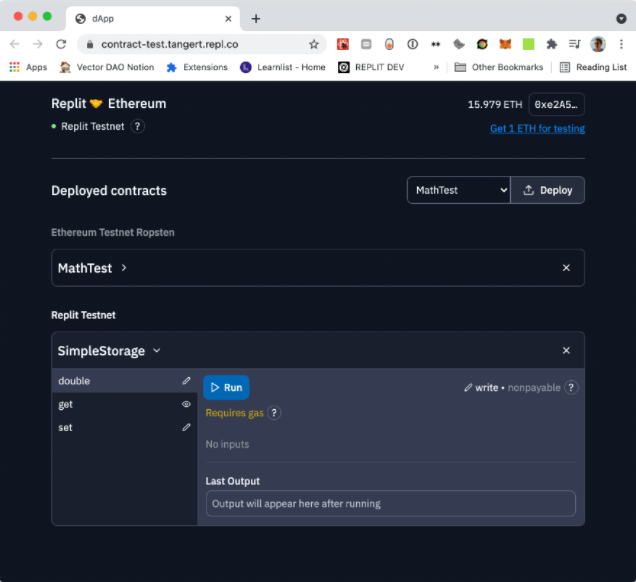
Task: Run the double function
Action: (x=226, y=388)
